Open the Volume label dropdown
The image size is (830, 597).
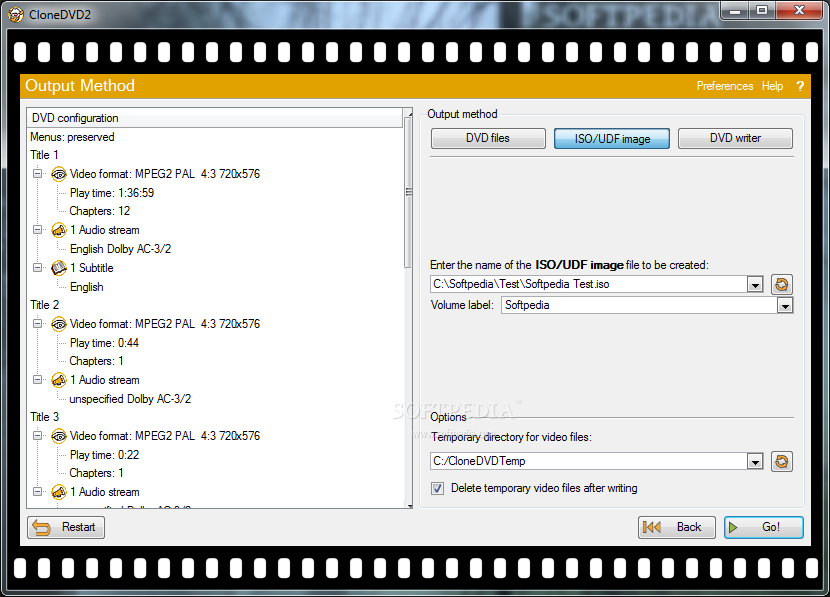(784, 305)
